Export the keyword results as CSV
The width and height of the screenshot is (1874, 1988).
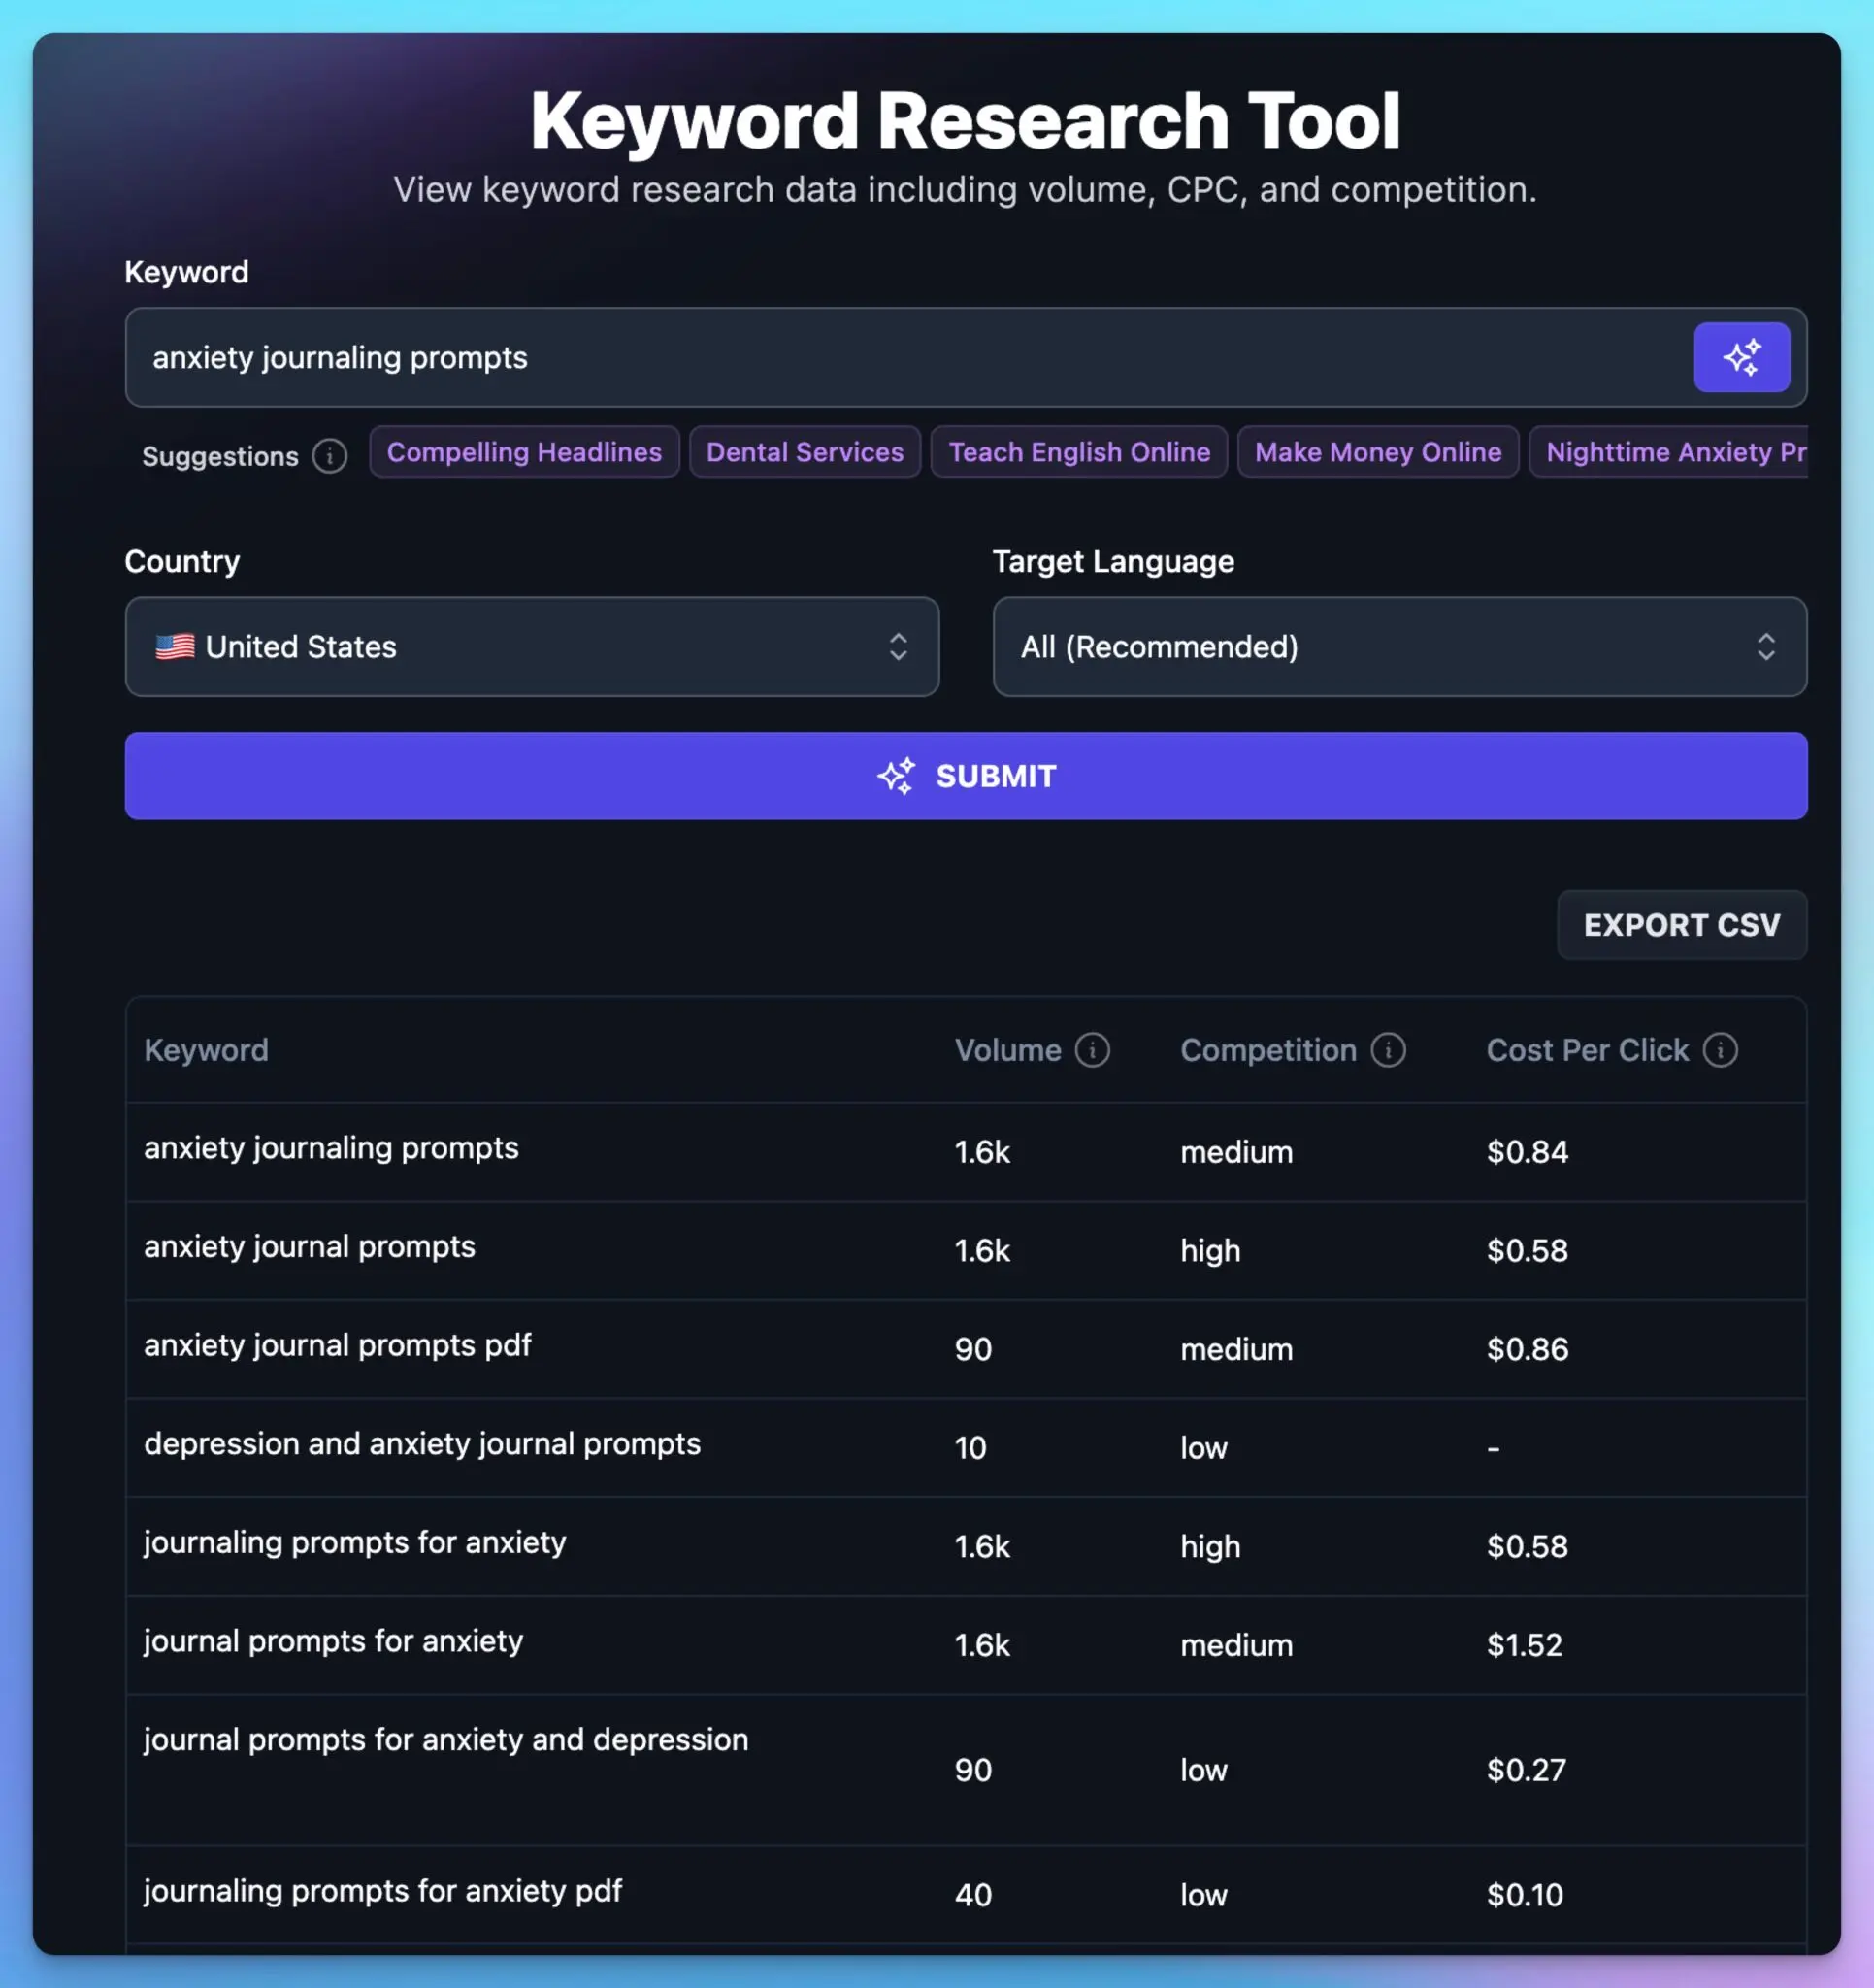click(x=1681, y=925)
